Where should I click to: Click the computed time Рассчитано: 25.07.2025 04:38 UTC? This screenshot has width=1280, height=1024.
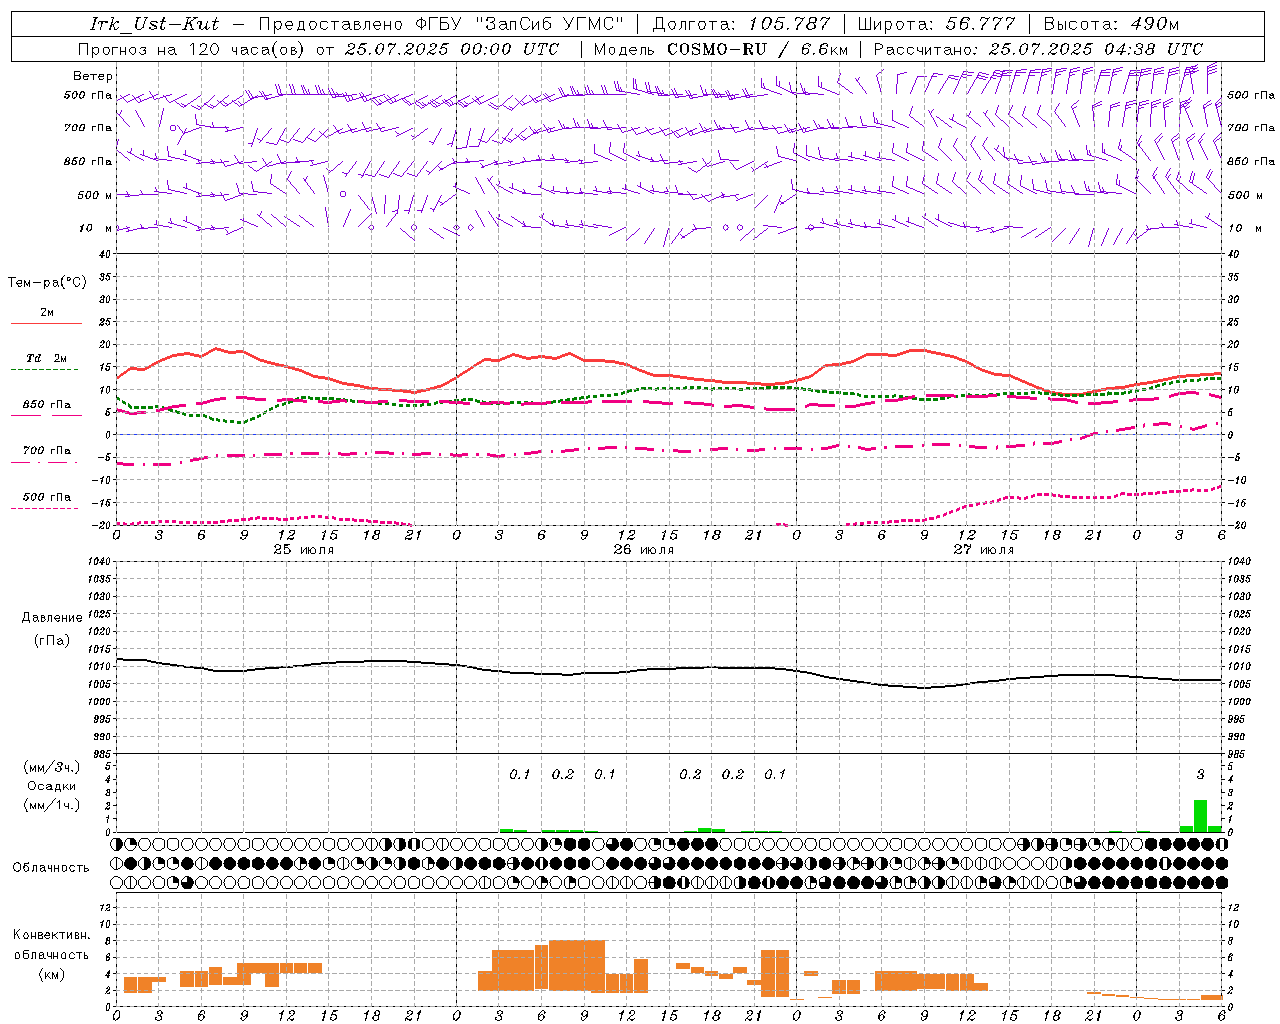point(1038,49)
